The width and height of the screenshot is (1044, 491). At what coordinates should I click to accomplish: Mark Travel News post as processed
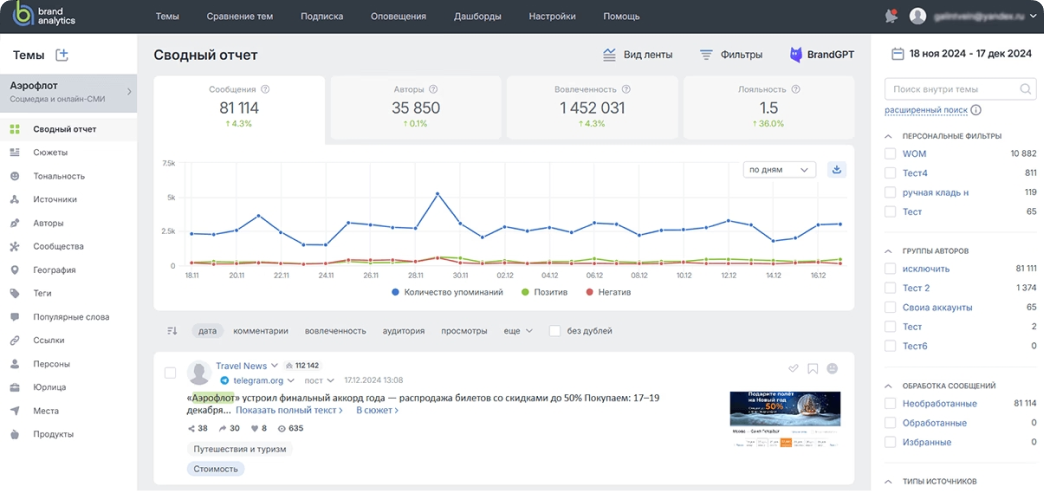[x=793, y=368]
